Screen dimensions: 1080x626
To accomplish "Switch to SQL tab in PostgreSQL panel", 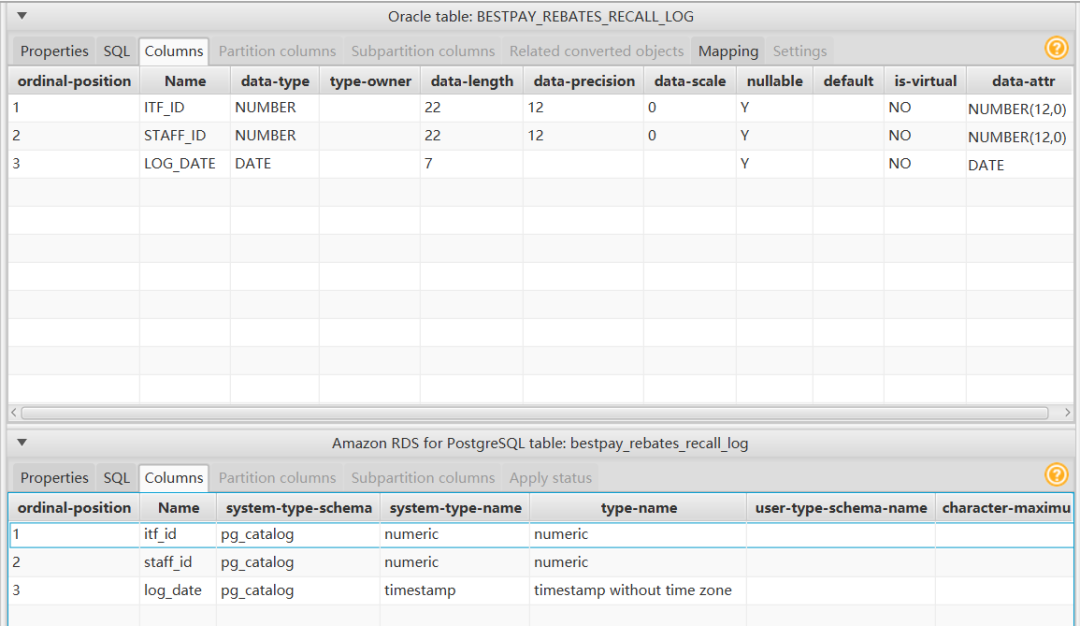I will pos(117,478).
